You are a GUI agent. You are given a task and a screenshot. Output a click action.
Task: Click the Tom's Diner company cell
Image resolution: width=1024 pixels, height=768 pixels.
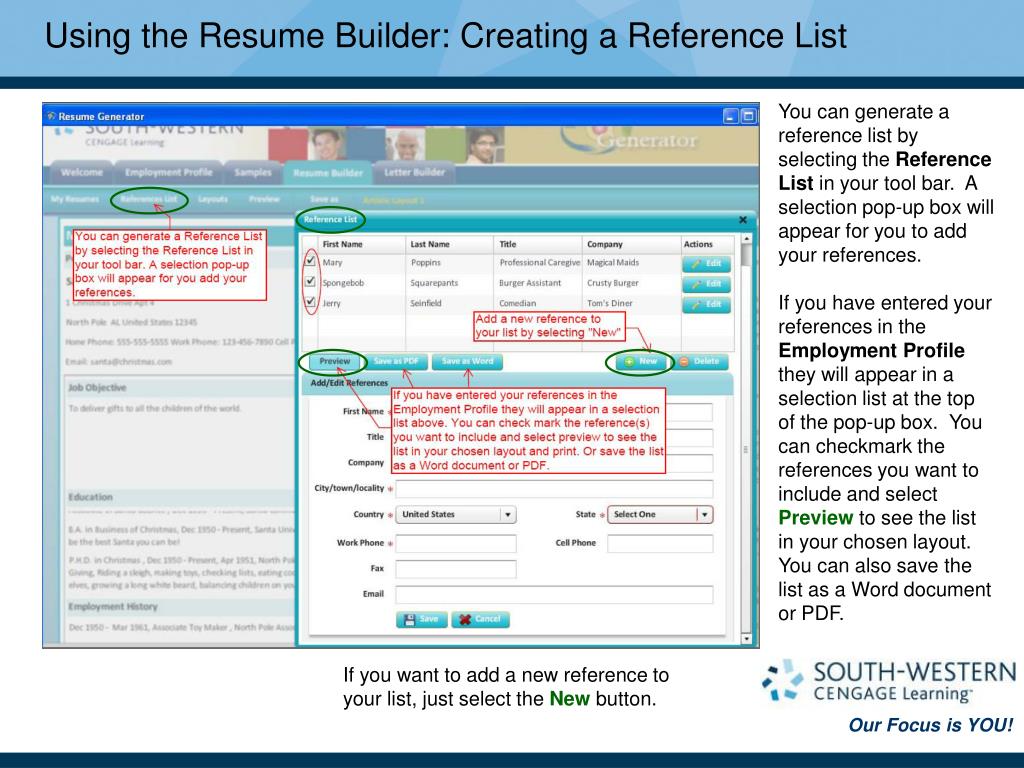pos(610,304)
